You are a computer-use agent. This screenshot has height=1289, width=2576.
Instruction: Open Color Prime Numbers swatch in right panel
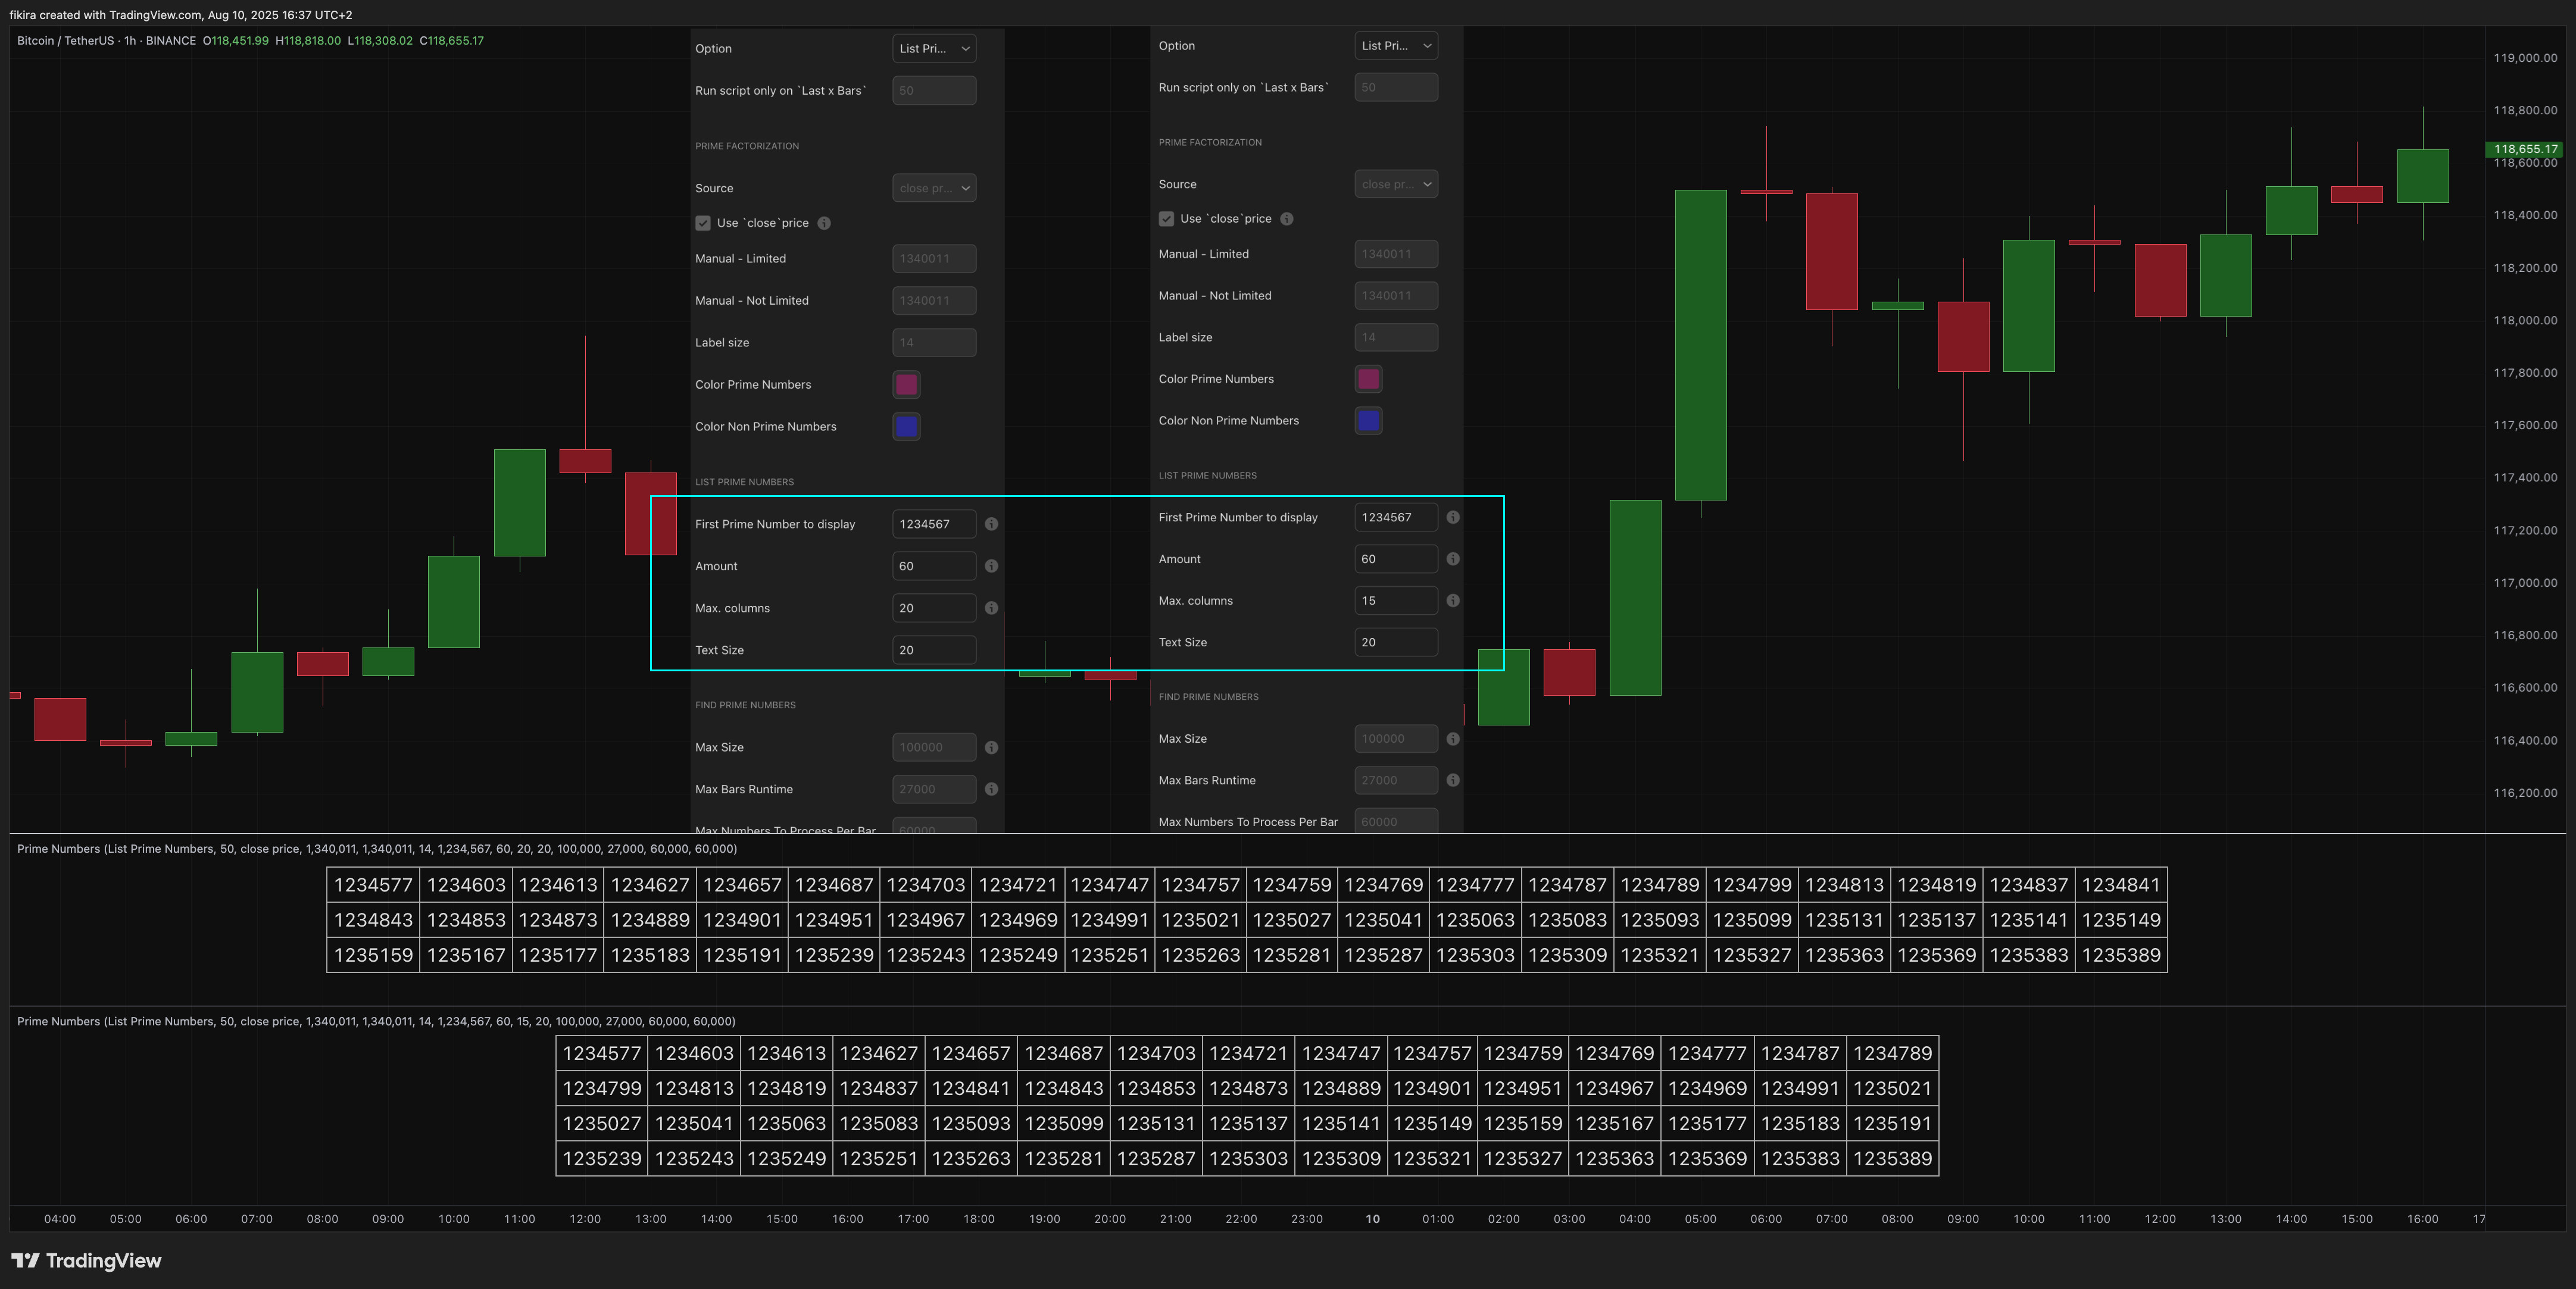click(x=1368, y=379)
